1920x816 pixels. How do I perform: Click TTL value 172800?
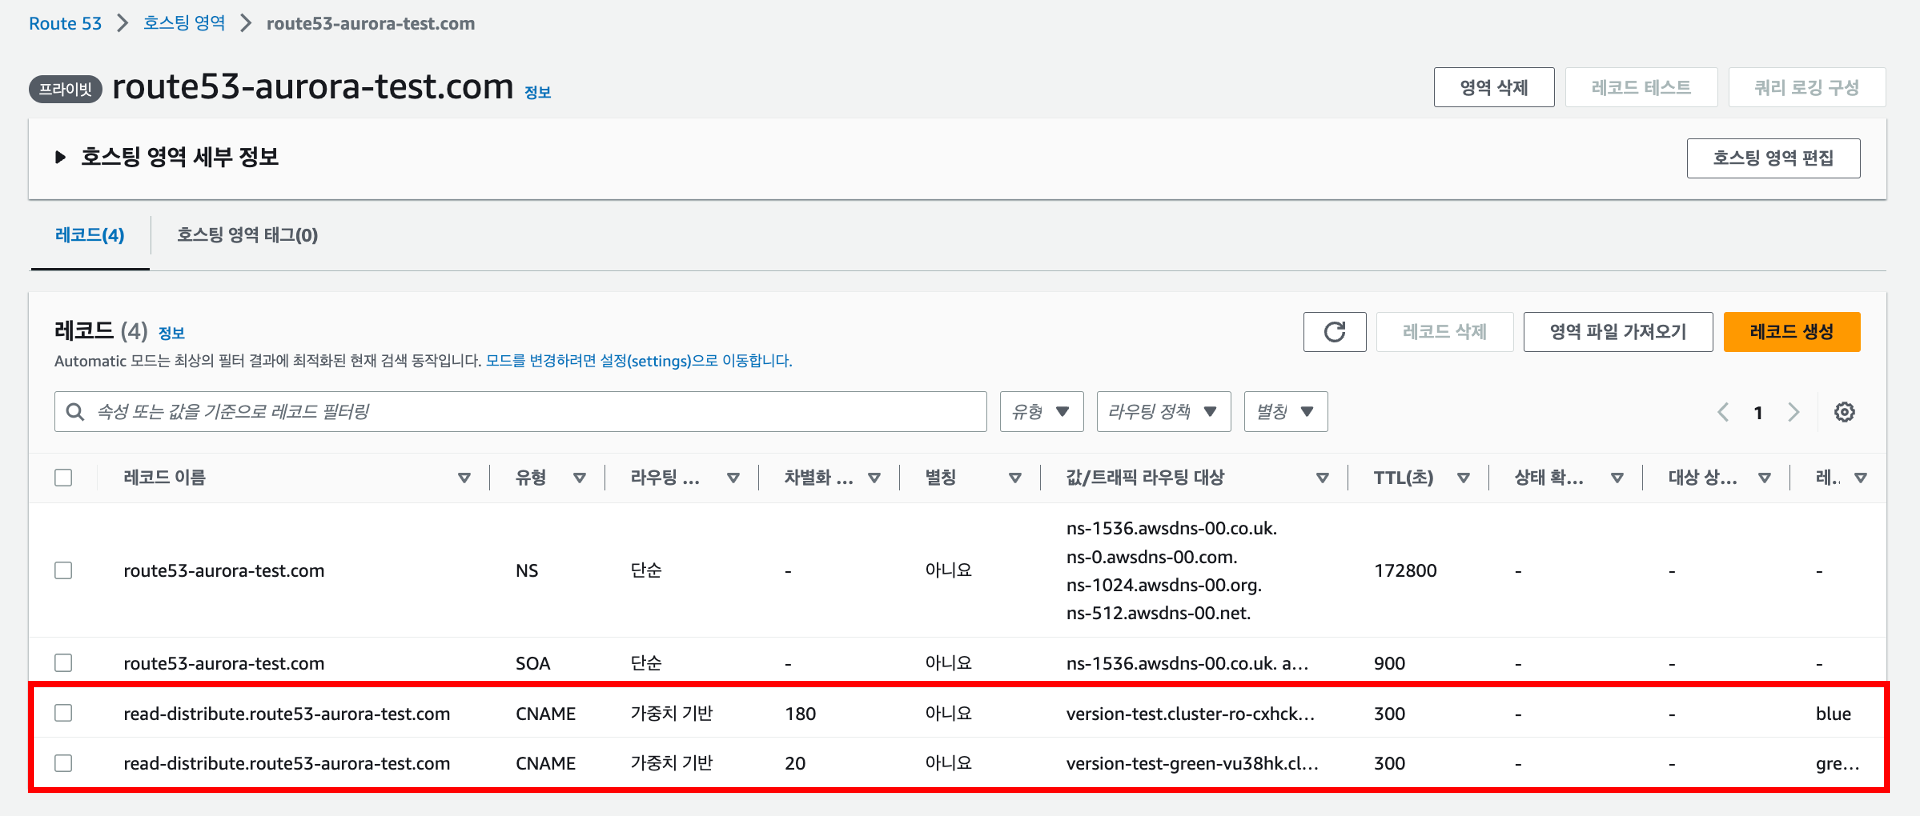click(1405, 570)
